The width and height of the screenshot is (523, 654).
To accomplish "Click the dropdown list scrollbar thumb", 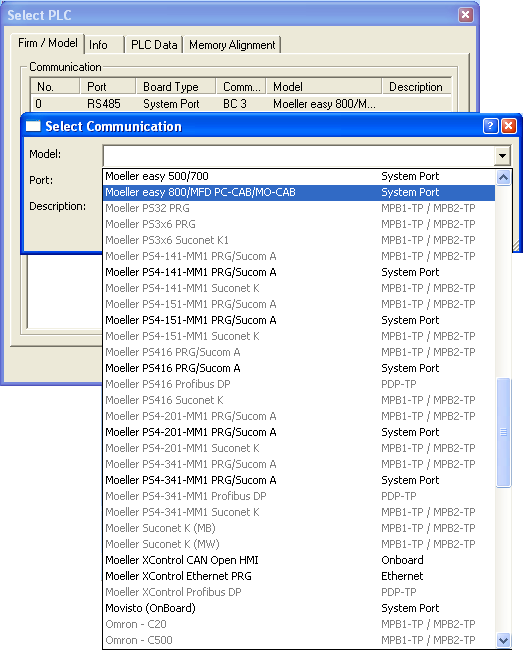I will click(x=503, y=432).
